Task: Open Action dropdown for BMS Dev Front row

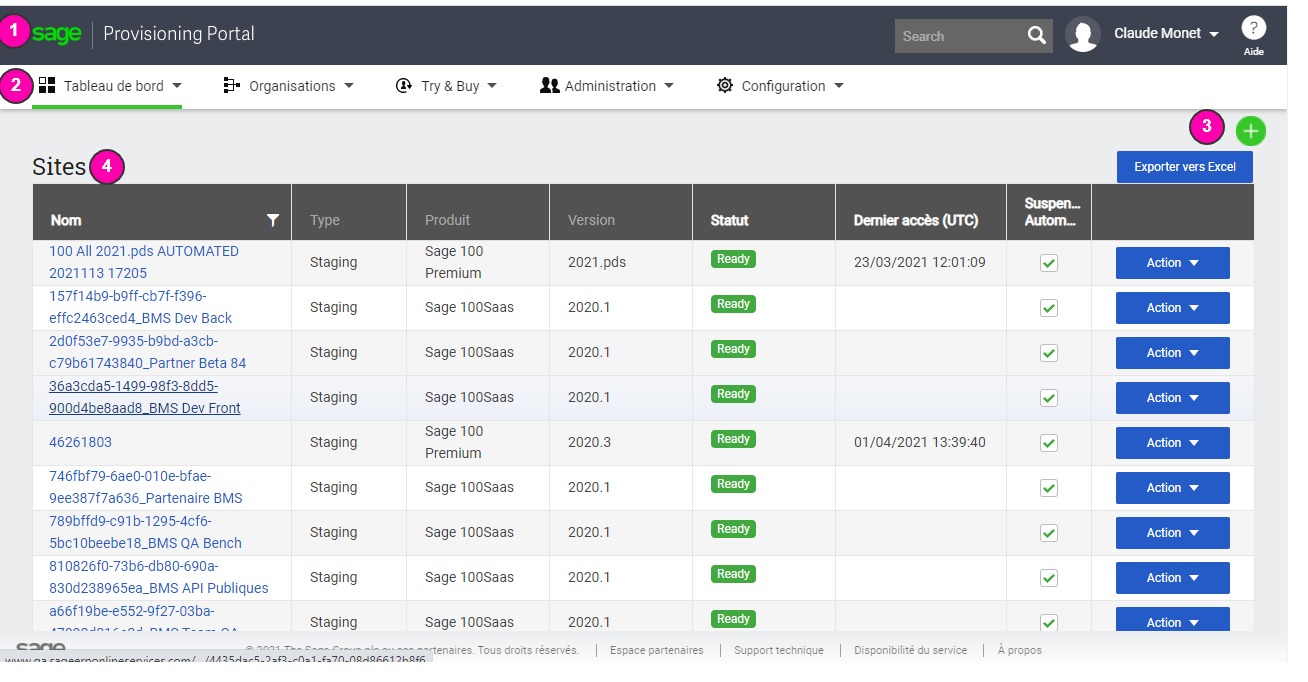Action: click(1172, 398)
